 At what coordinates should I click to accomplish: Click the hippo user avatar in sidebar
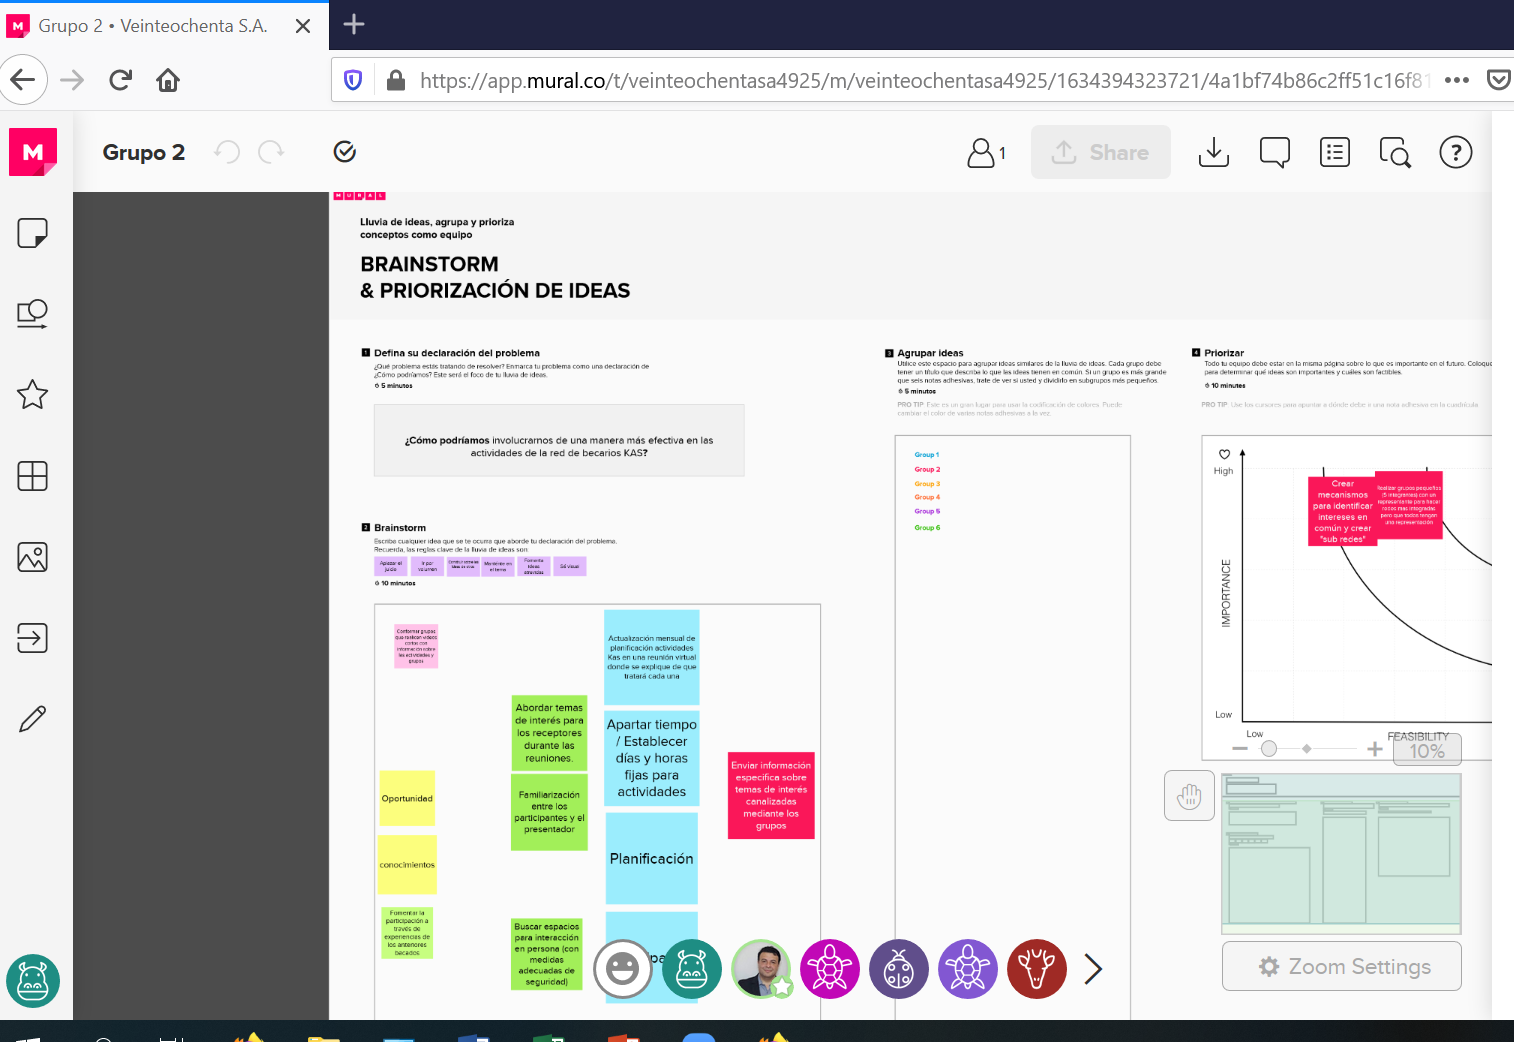click(x=33, y=981)
